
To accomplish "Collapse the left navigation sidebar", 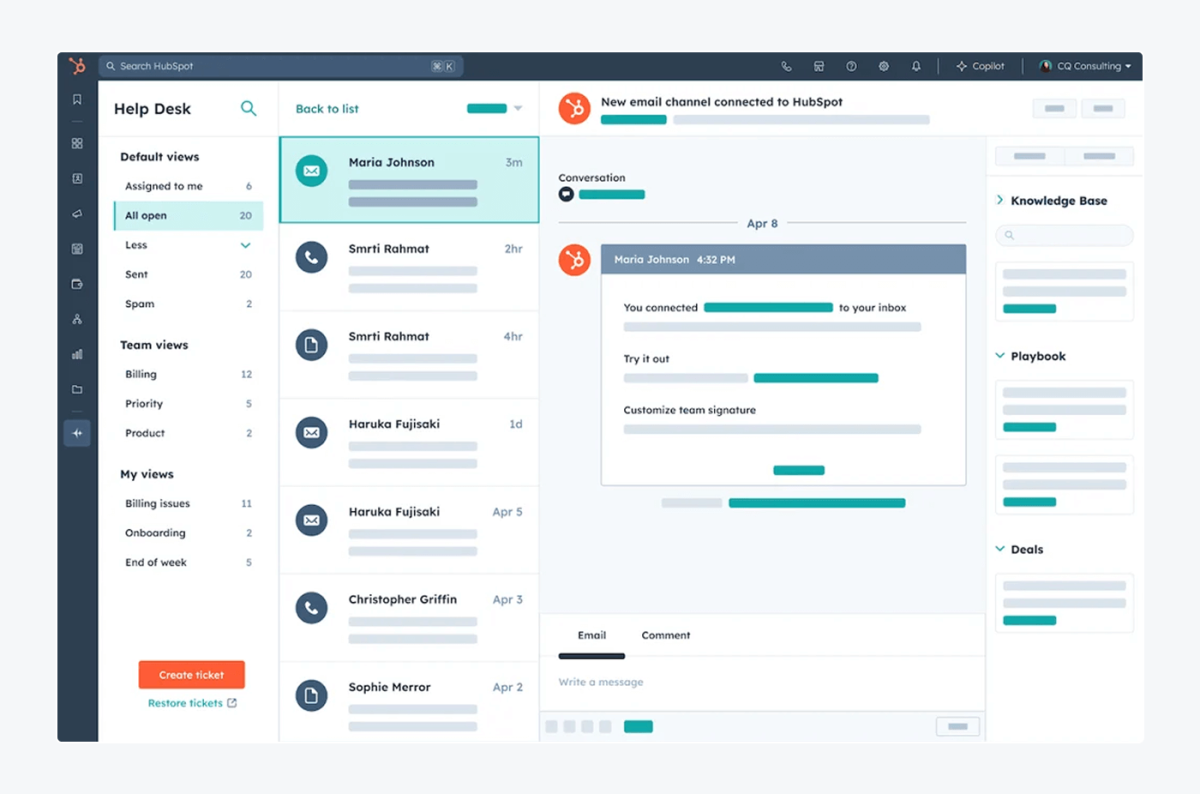I will (77, 432).
